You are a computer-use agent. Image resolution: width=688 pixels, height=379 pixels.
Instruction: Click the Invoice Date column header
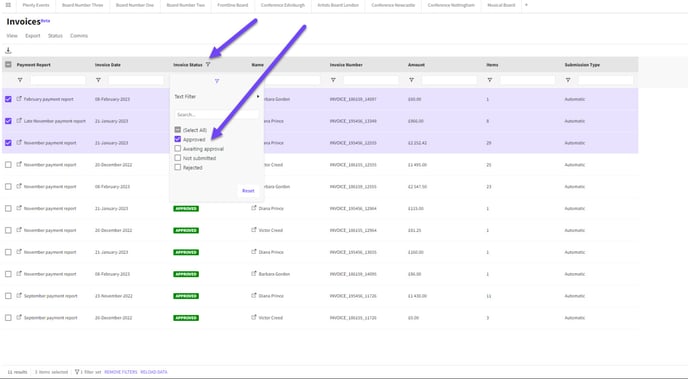[x=108, y=64]
